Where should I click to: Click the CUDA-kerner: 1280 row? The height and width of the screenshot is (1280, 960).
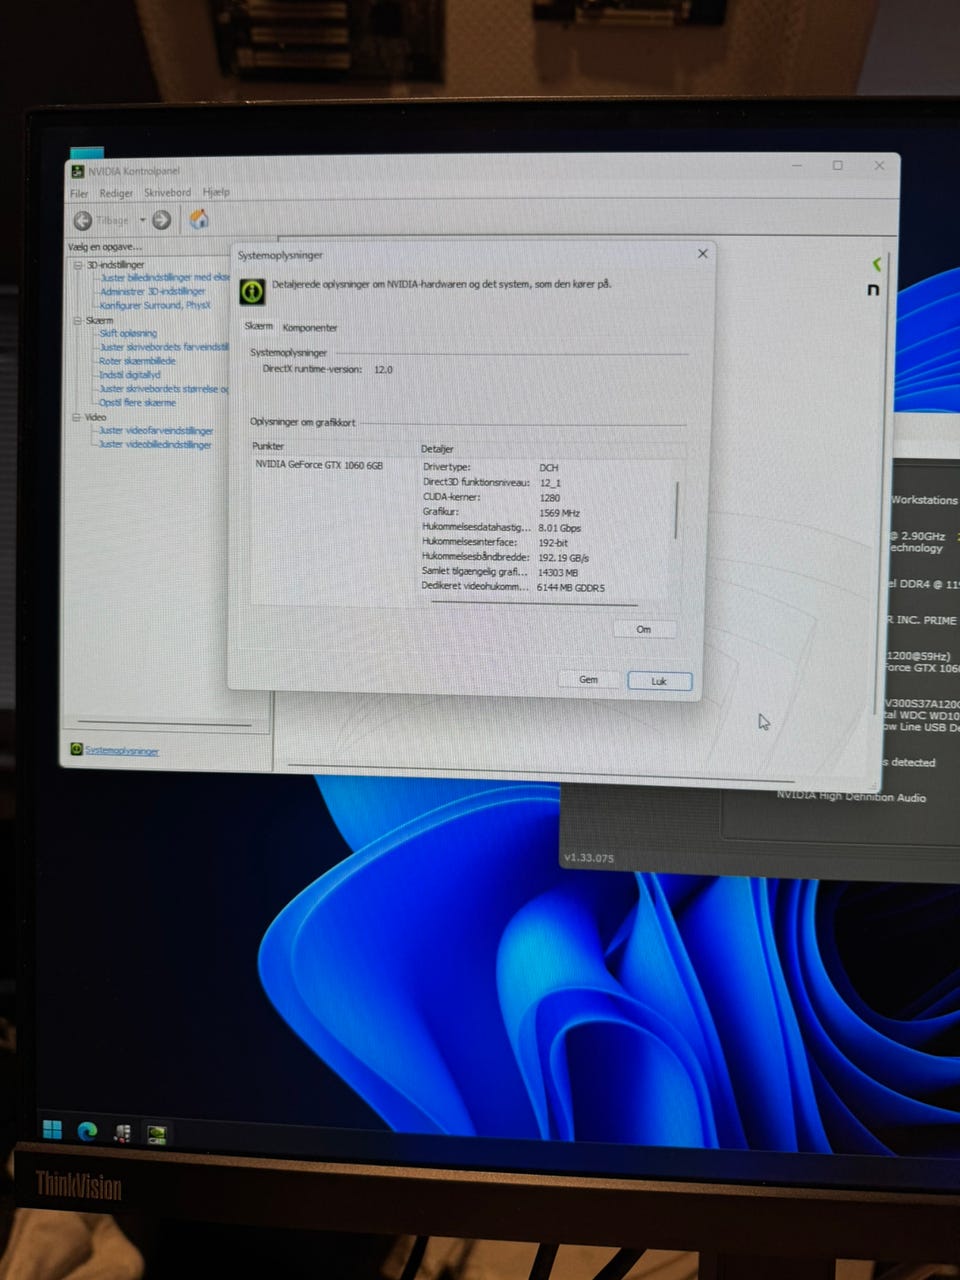(x=548, y=497)
